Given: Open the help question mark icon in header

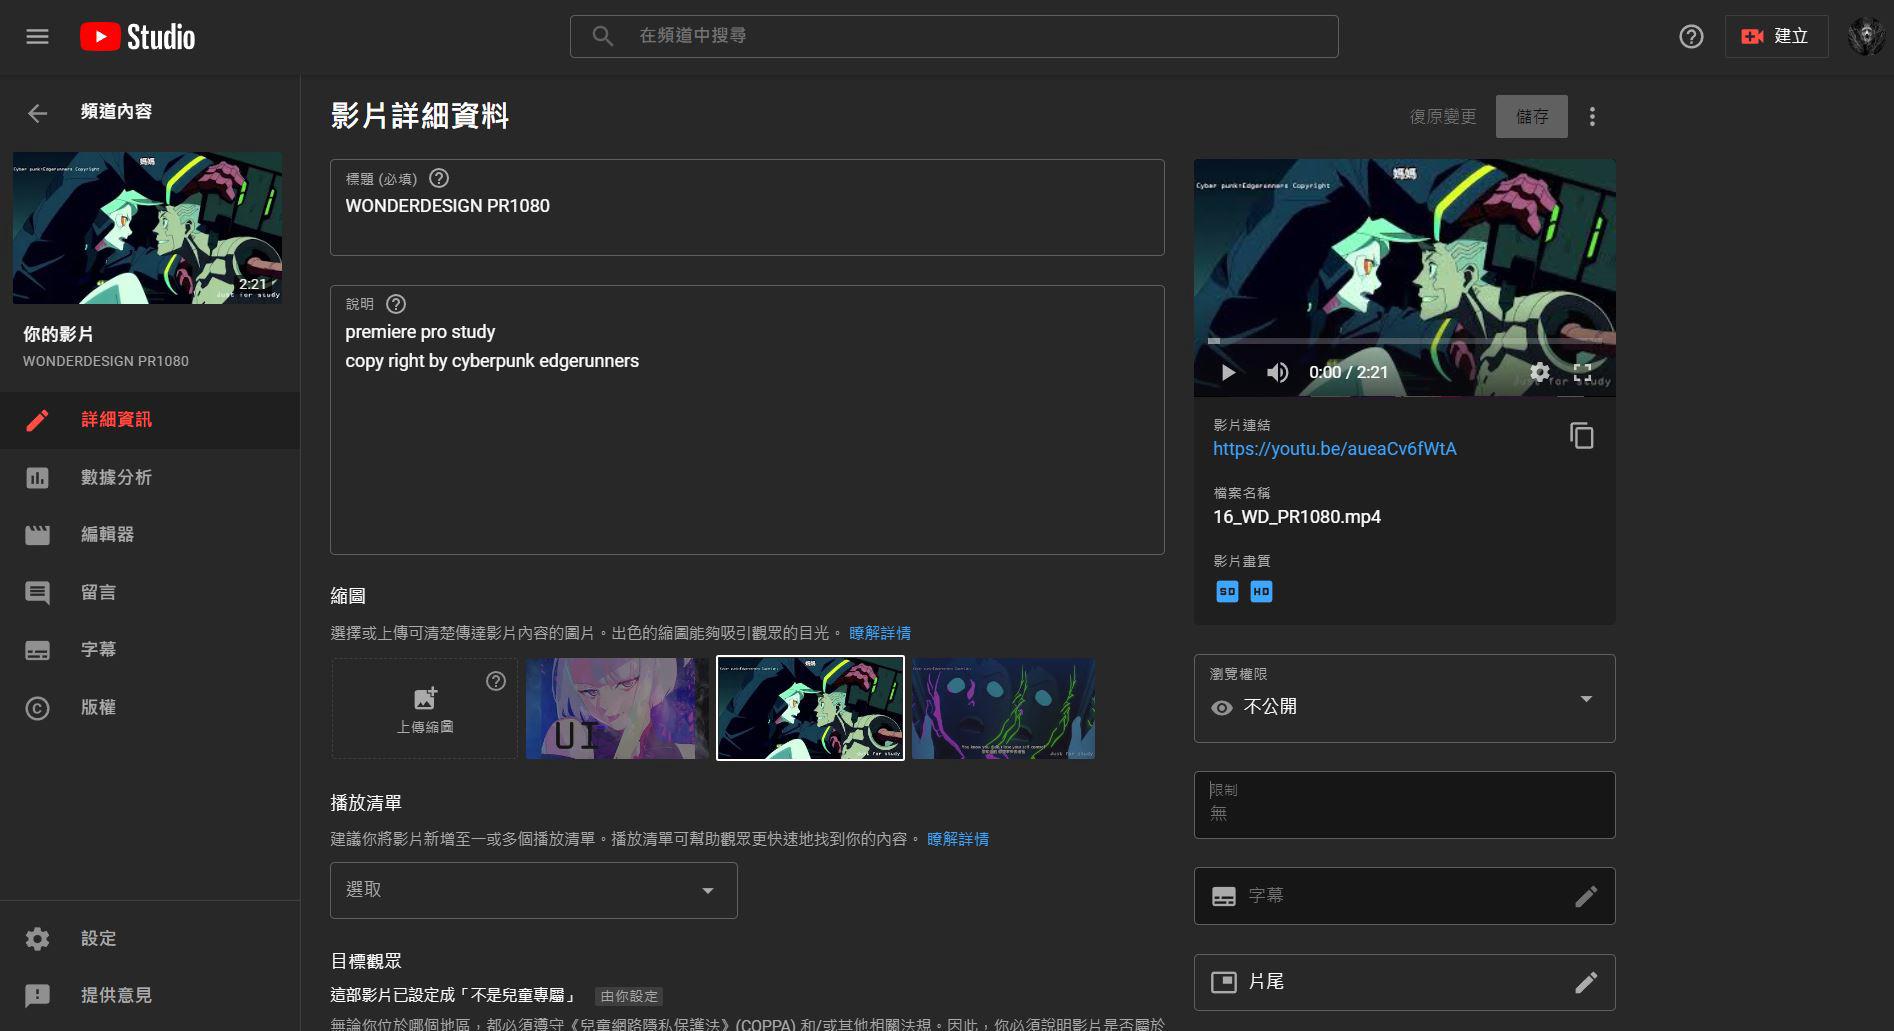Looking at the screenshot, I should tap(1691, 37).
